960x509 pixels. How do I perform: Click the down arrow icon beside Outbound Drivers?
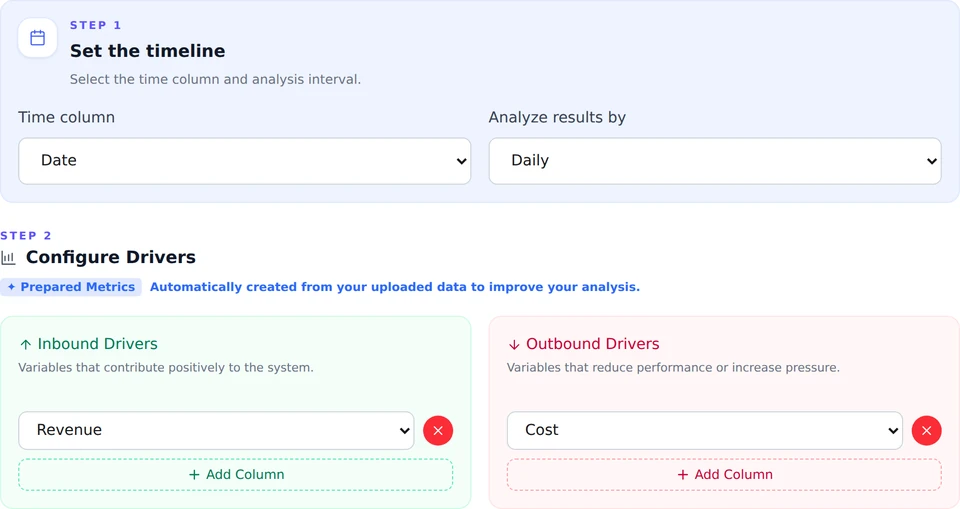click(514, 345)
